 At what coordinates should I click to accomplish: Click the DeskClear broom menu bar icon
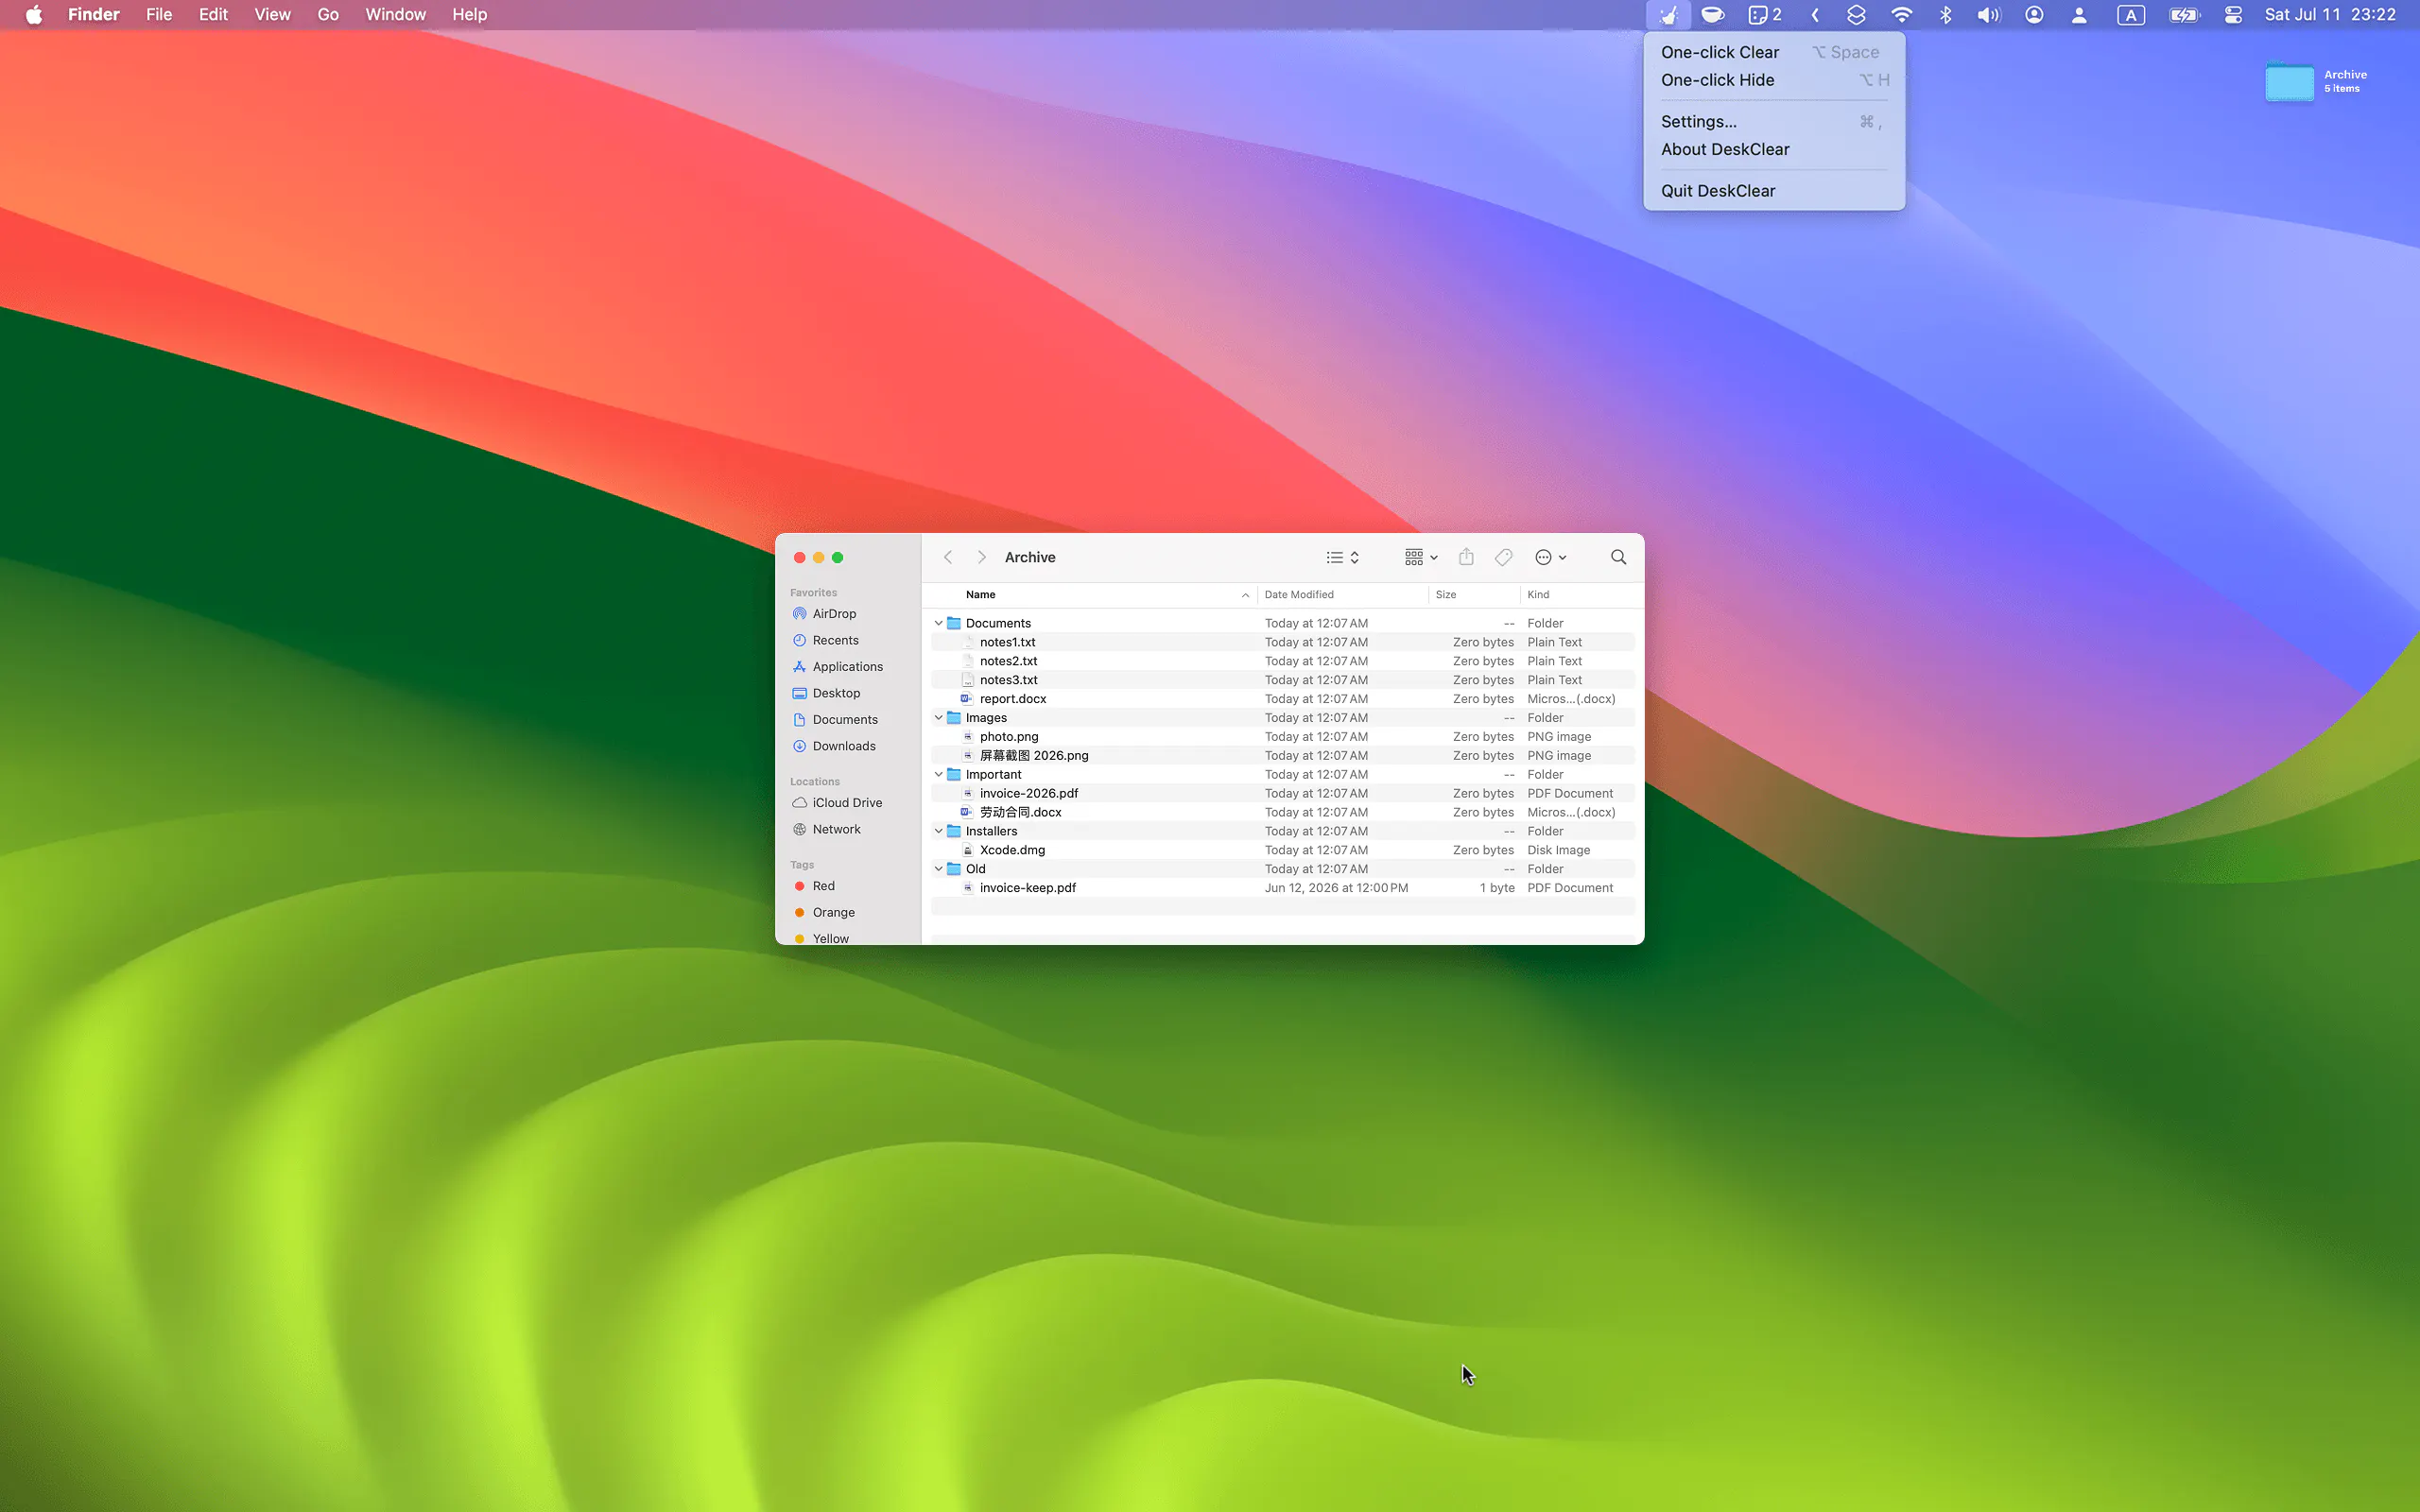coord(1668,15)
